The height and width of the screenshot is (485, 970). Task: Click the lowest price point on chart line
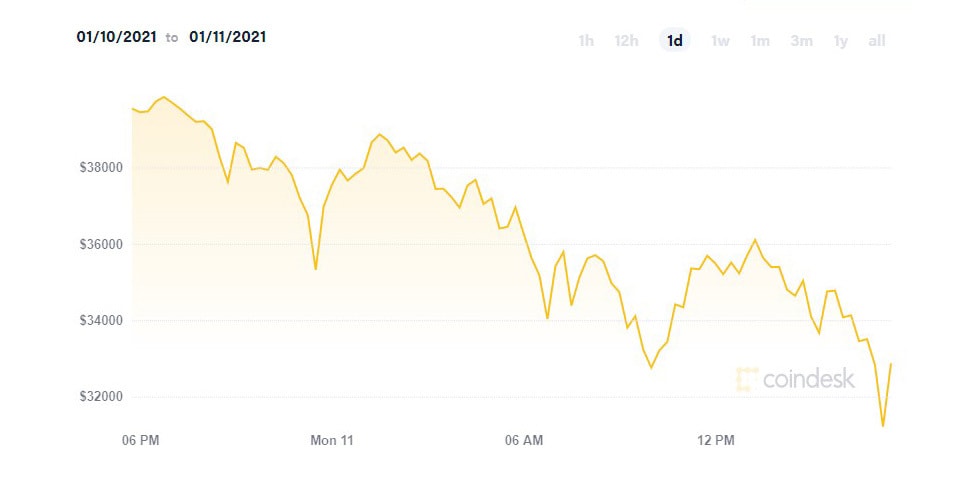[x=882, y=426]
